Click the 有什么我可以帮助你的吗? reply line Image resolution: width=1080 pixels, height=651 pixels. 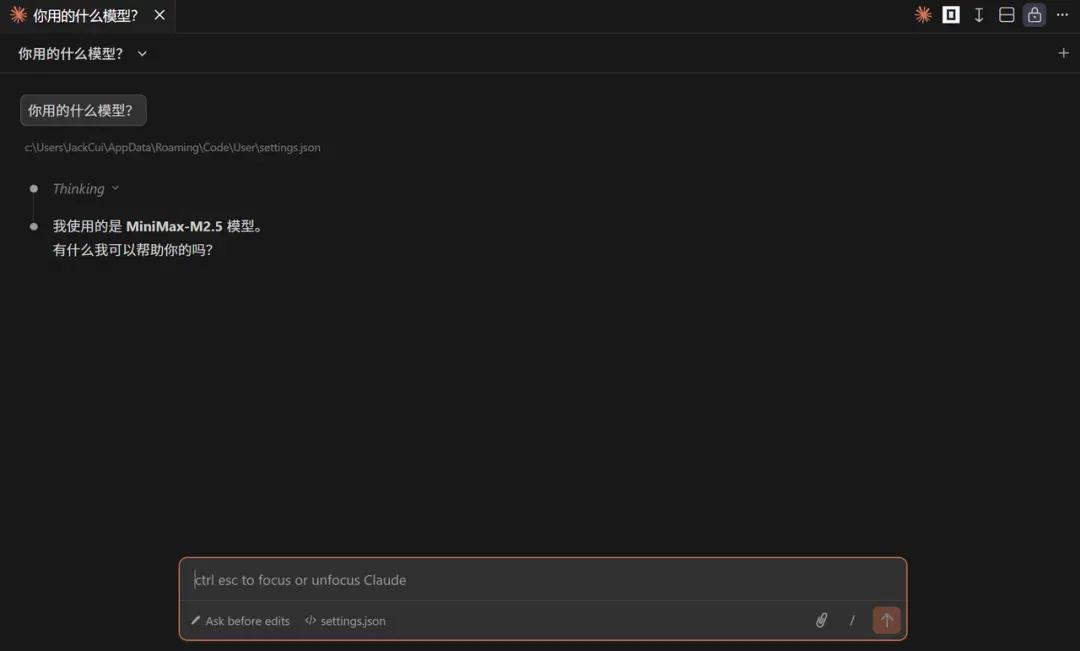(x=133, y=250)
